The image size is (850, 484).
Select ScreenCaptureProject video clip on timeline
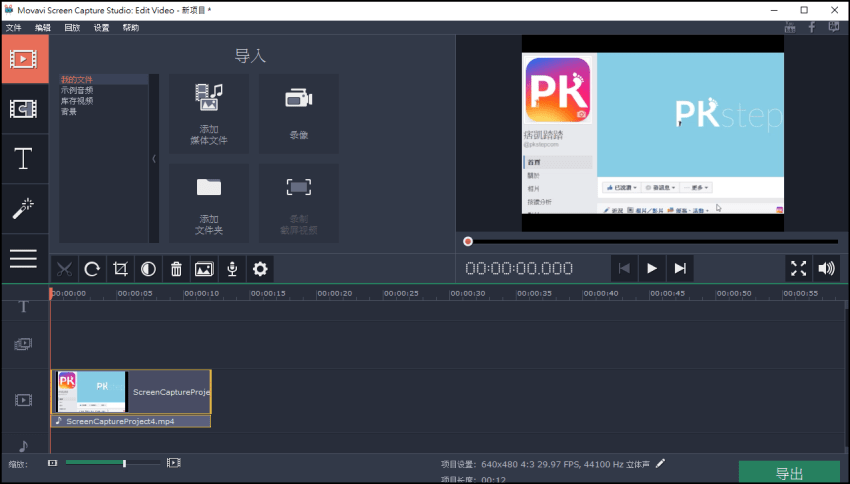pos(131,392)
